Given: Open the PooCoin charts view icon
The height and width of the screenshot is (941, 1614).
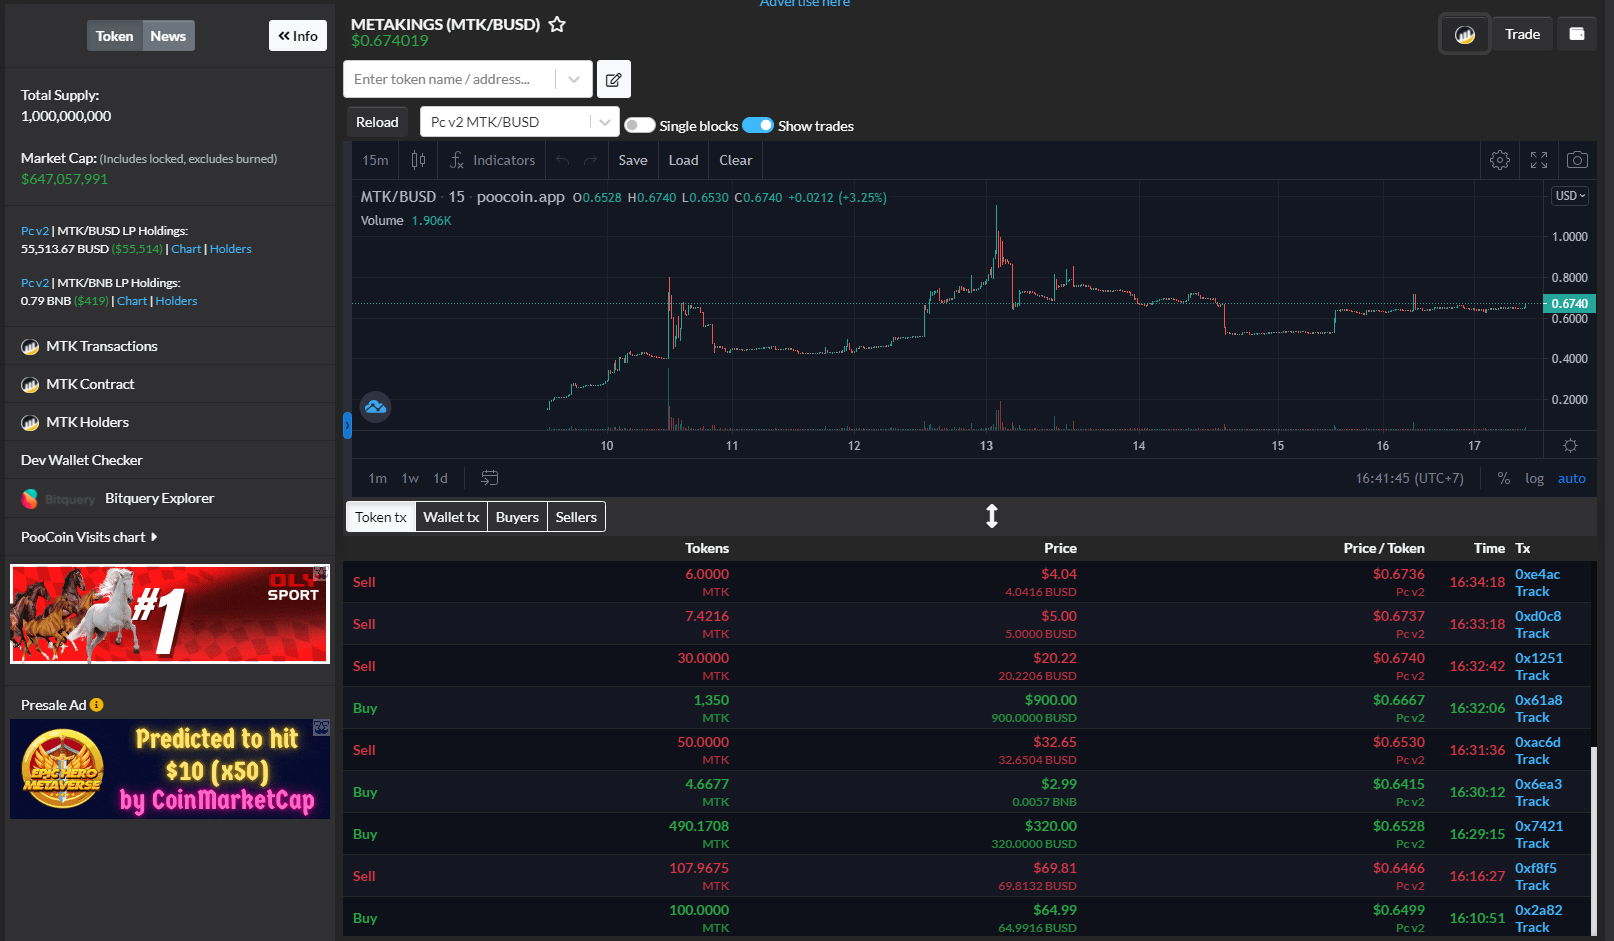Looking at the screenshot, I should [x=1465, y=35].
